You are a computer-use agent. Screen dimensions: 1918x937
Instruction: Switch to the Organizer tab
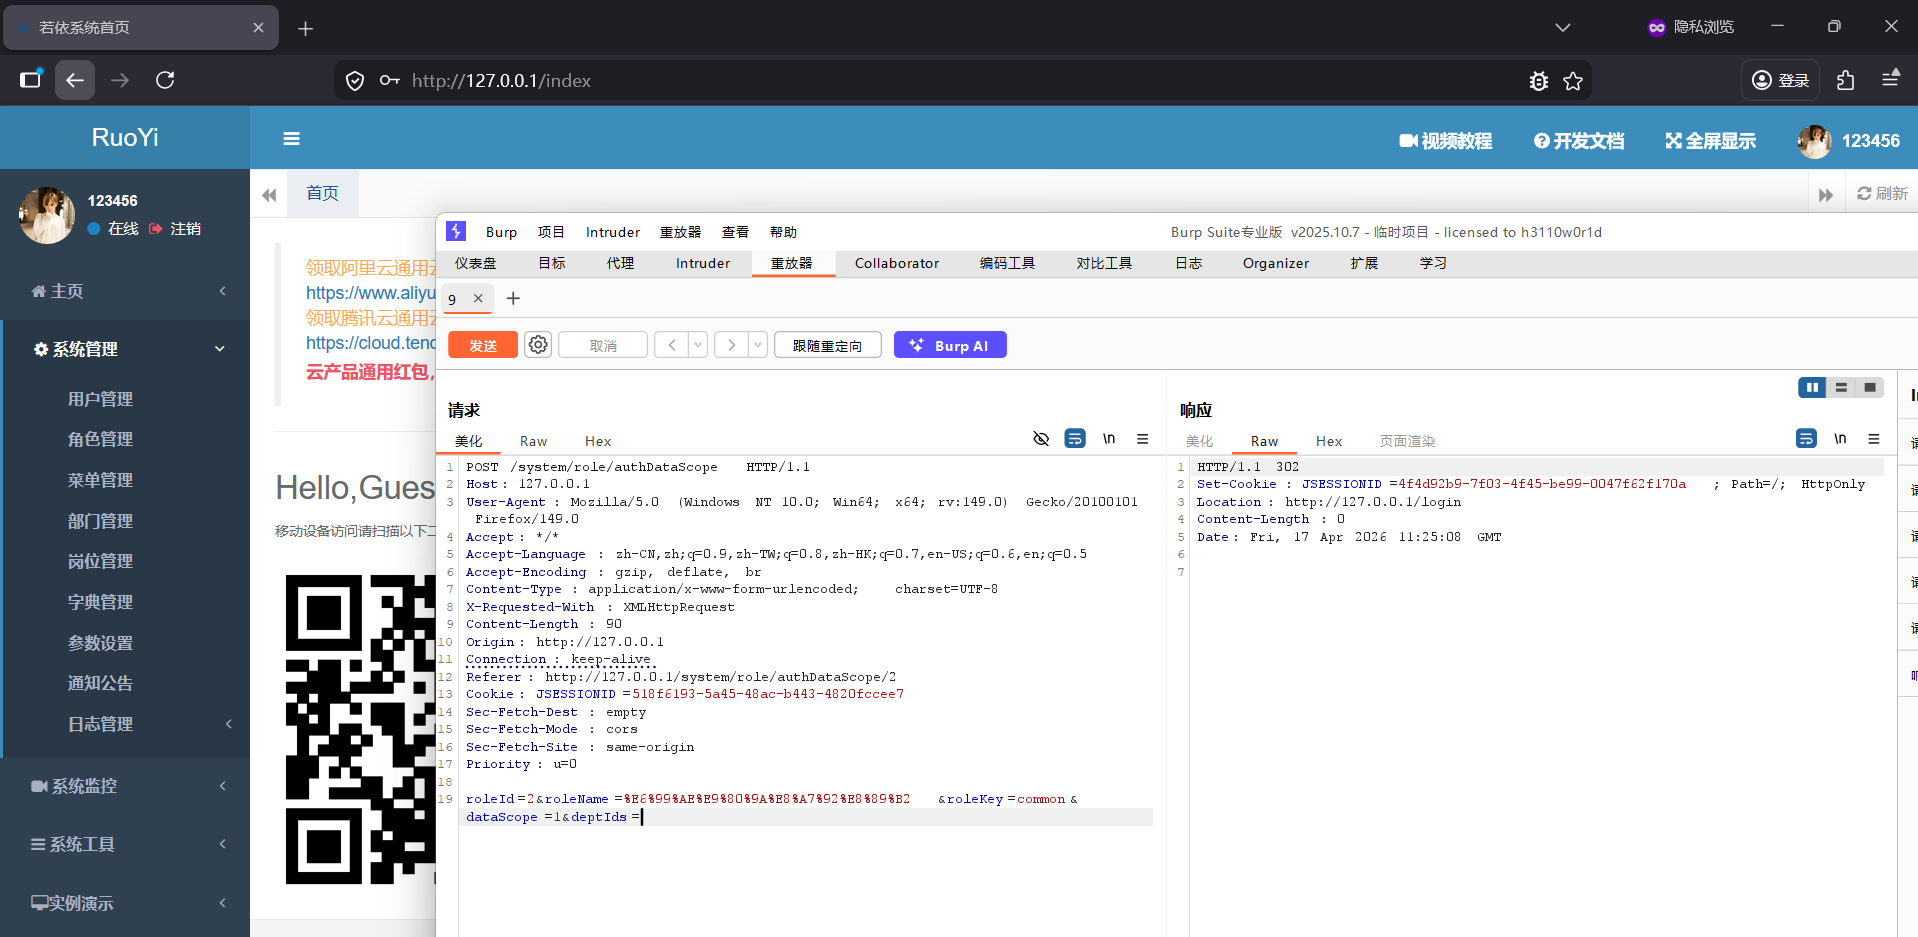[1276, 263]
